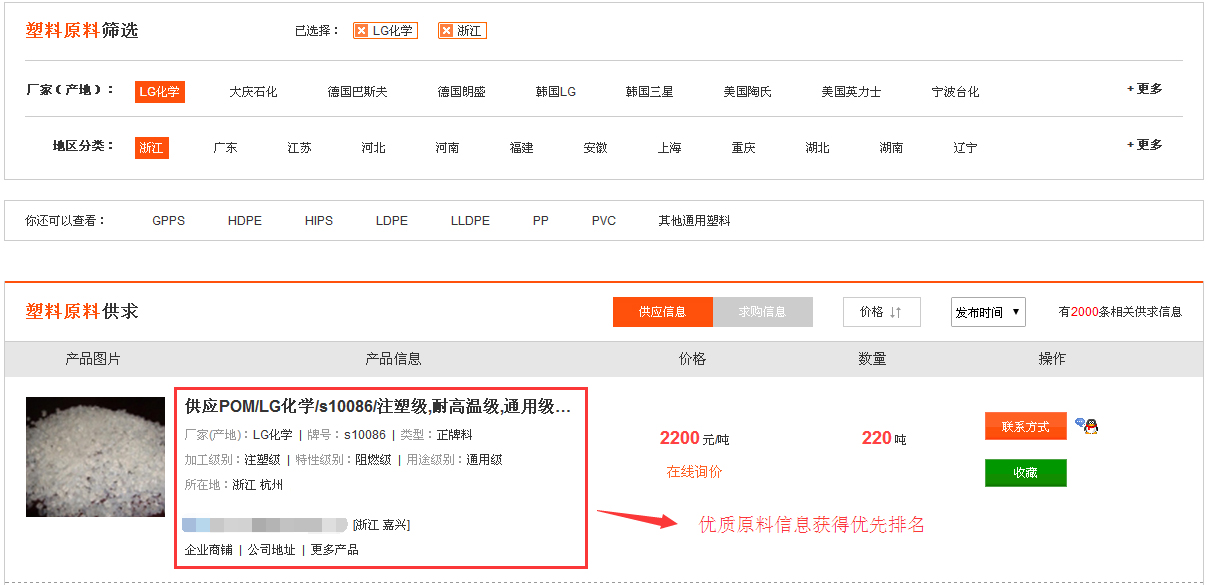Filter by region 福建
The height and width of the screenshot is (585, 1208).
pyautogui.click(x=521, y=148)
